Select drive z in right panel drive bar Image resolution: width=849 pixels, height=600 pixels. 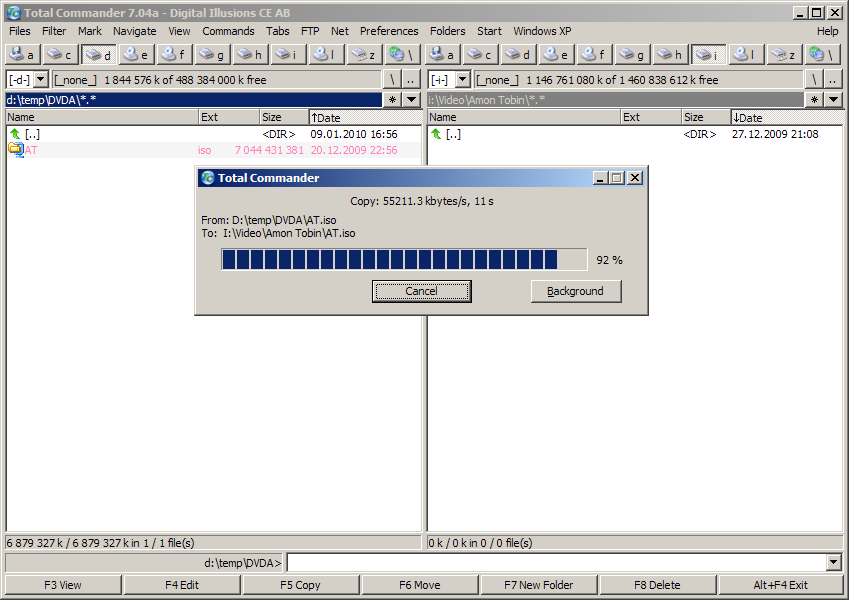(784, 55)
